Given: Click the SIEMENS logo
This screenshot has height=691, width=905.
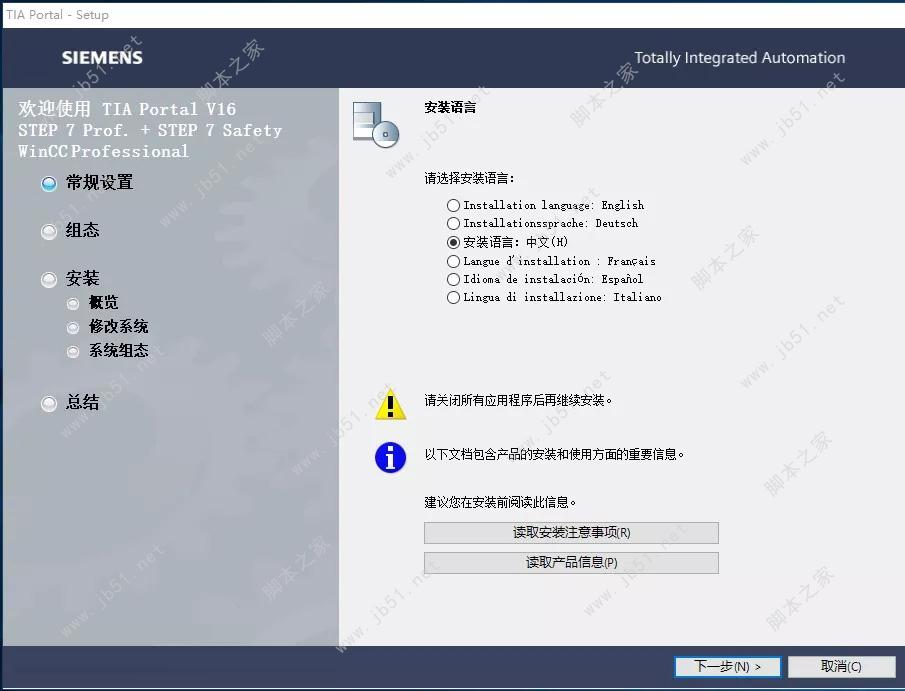Looking at the screenshot, I should click(101, 57).
